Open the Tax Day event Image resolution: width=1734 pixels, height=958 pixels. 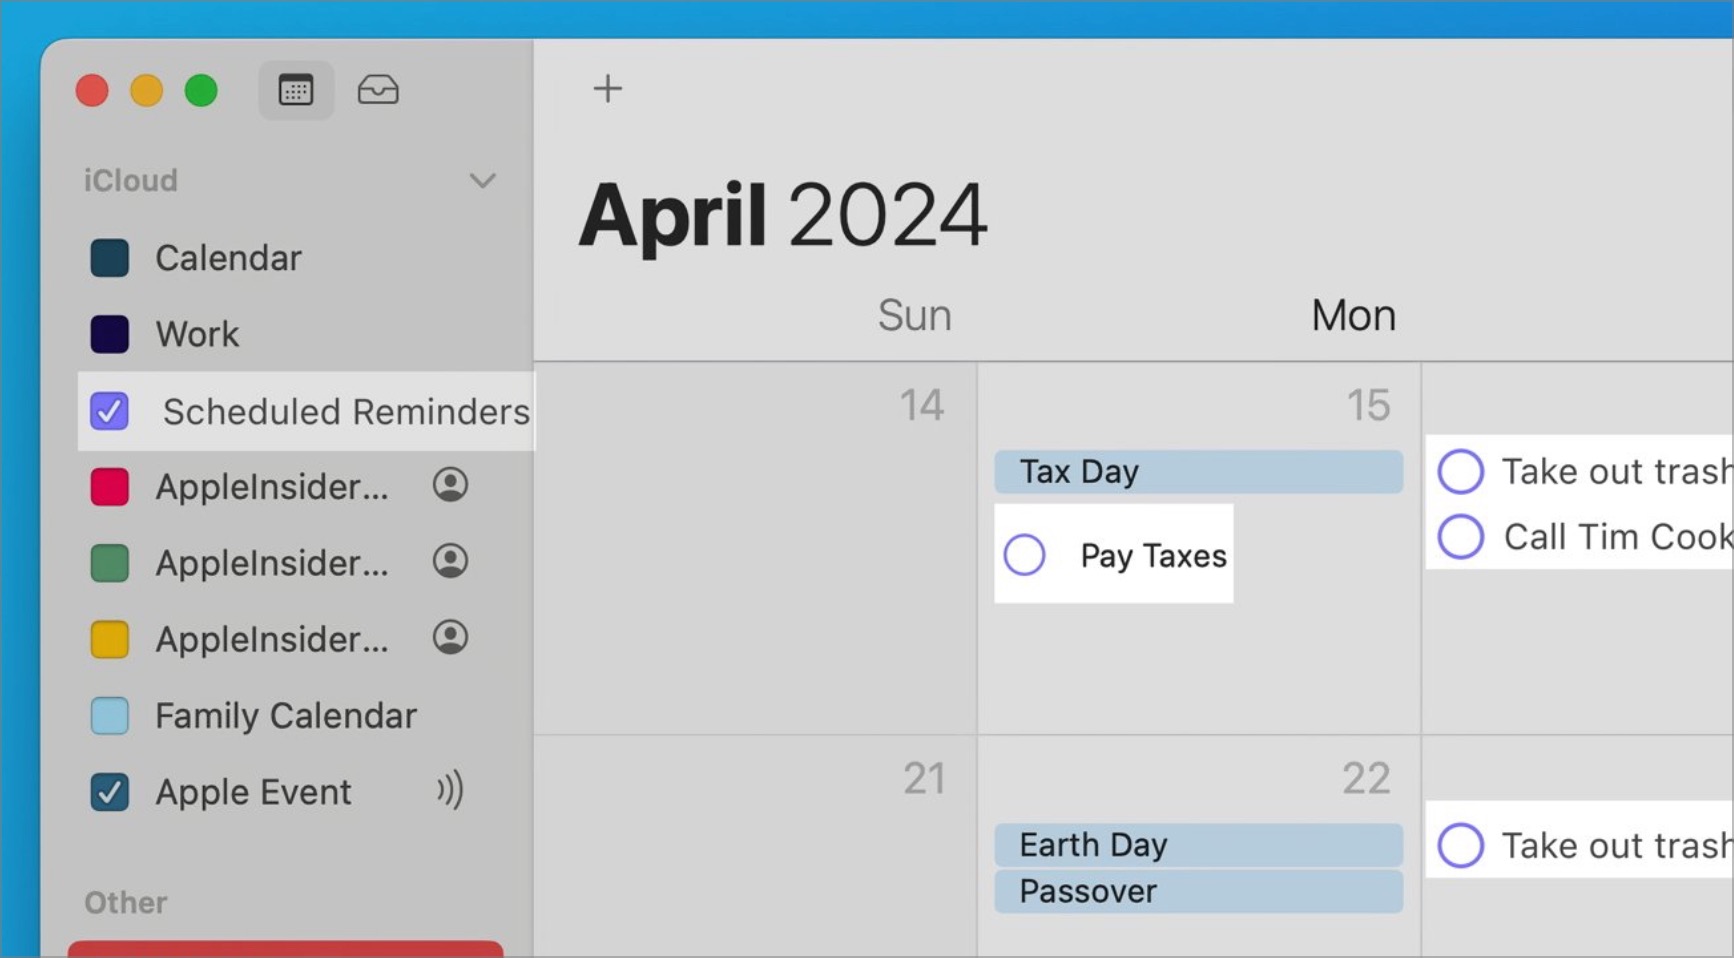(x=1197, y=471)
